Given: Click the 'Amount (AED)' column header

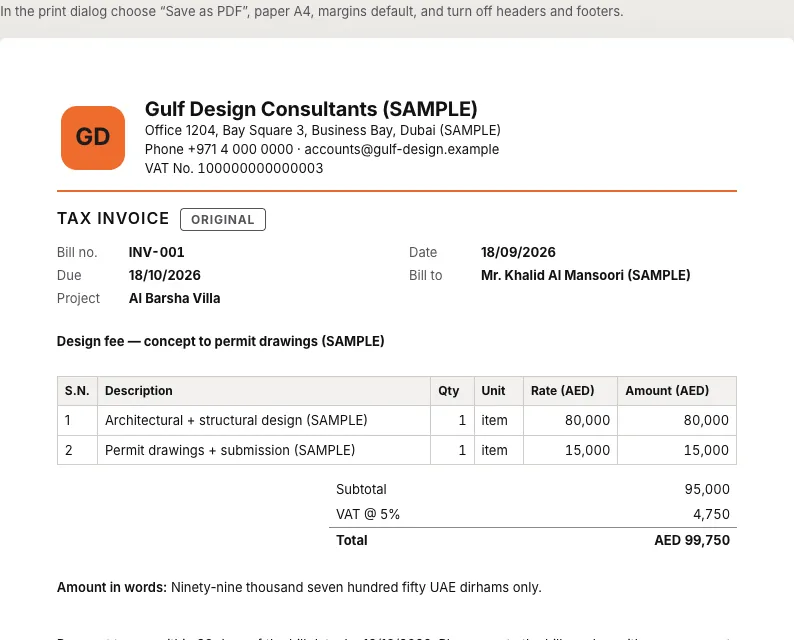Looking at the screenshot, I should pos(677,391).
